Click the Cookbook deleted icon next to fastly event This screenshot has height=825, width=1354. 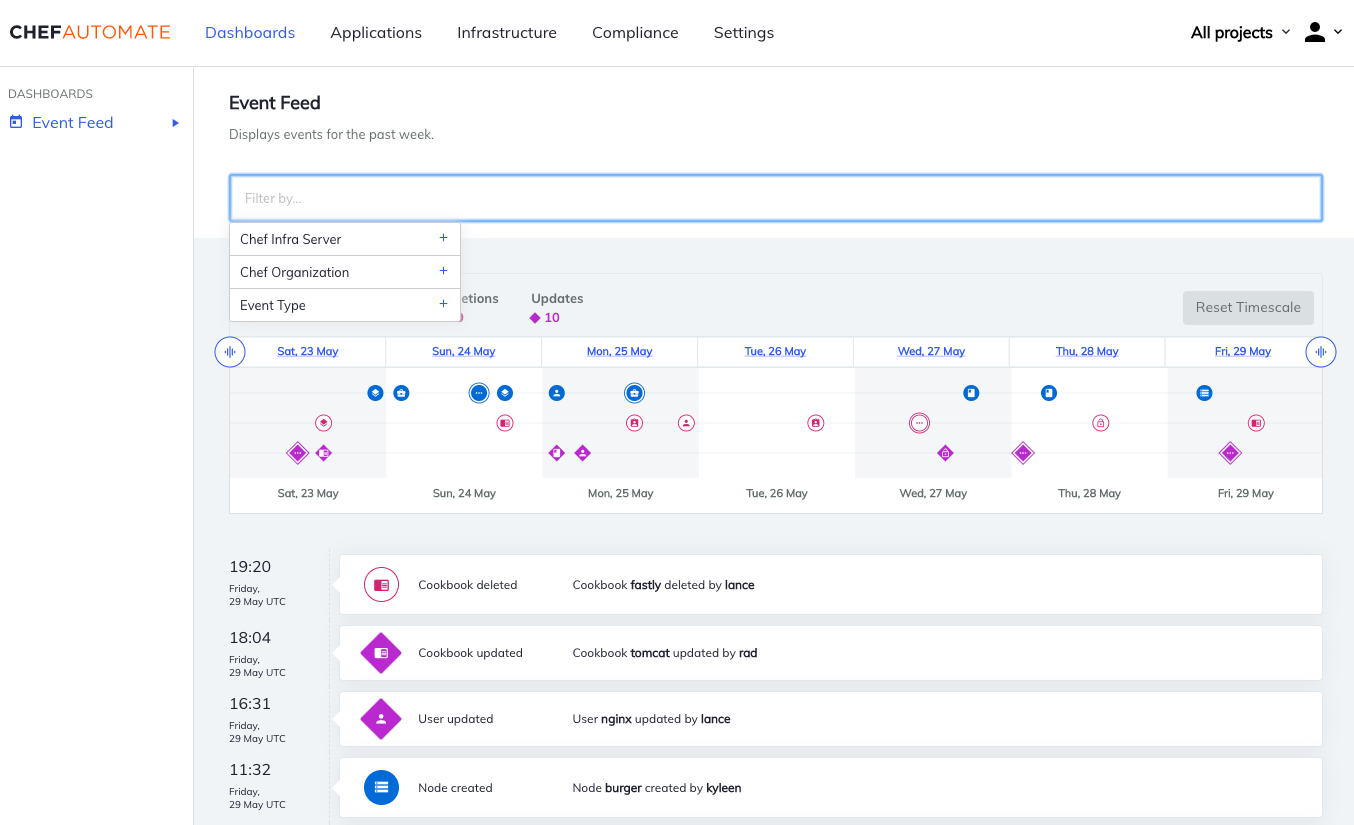[x=381, y=584]
